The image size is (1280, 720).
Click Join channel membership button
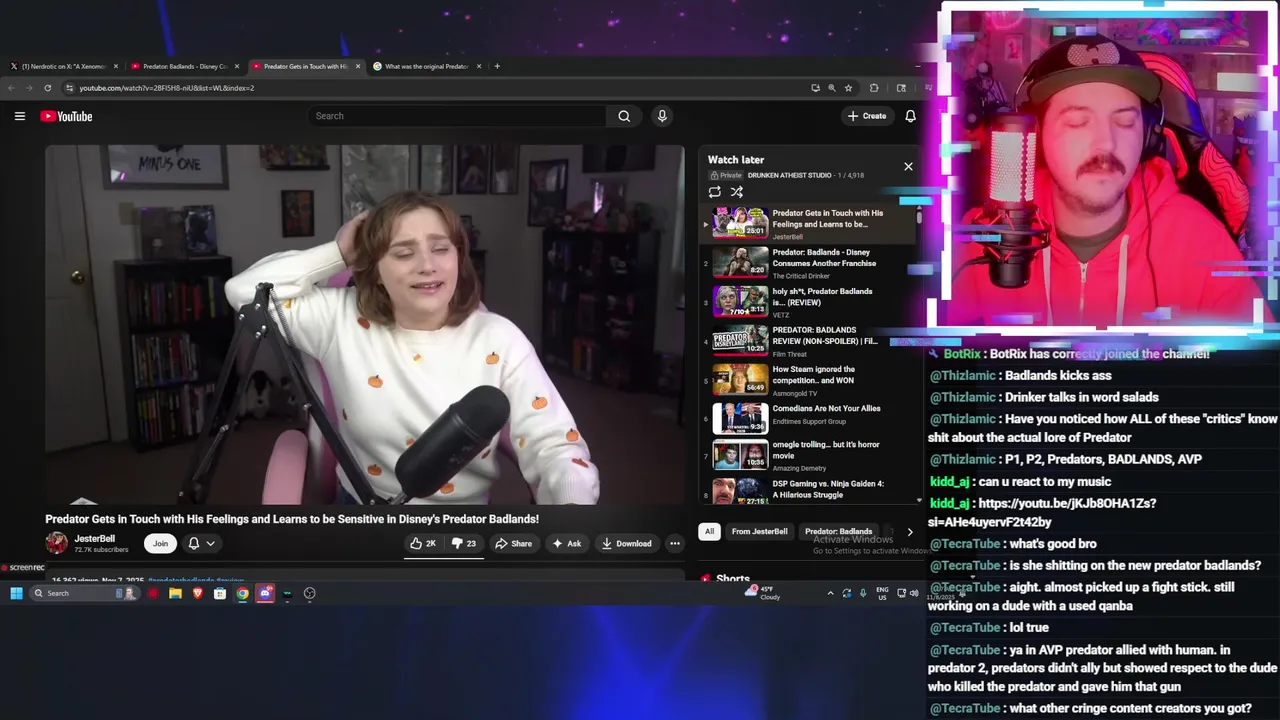pos(160,543)
